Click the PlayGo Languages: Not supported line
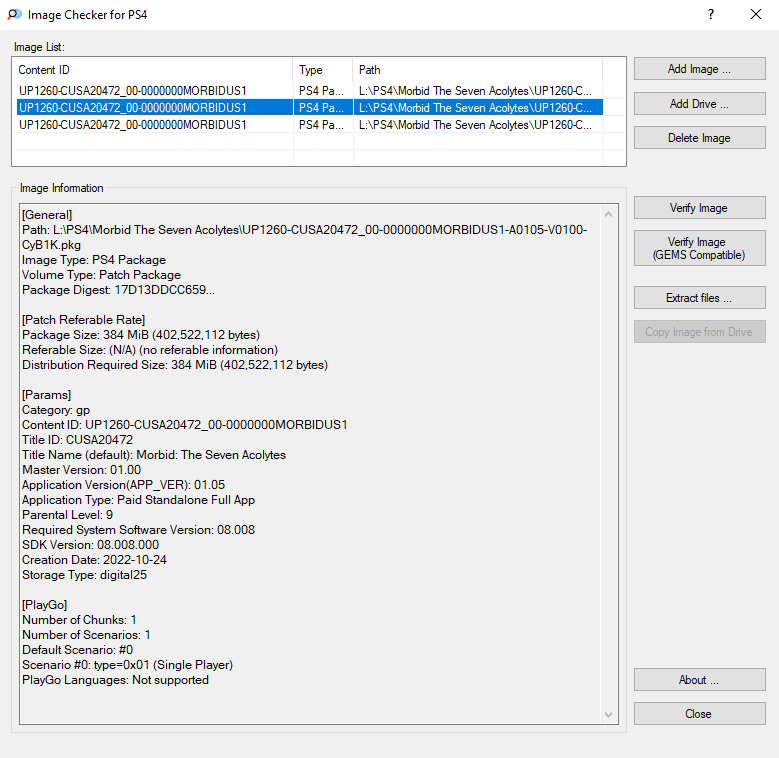Viewport: 779px width, 758px height. pos(115,680)
